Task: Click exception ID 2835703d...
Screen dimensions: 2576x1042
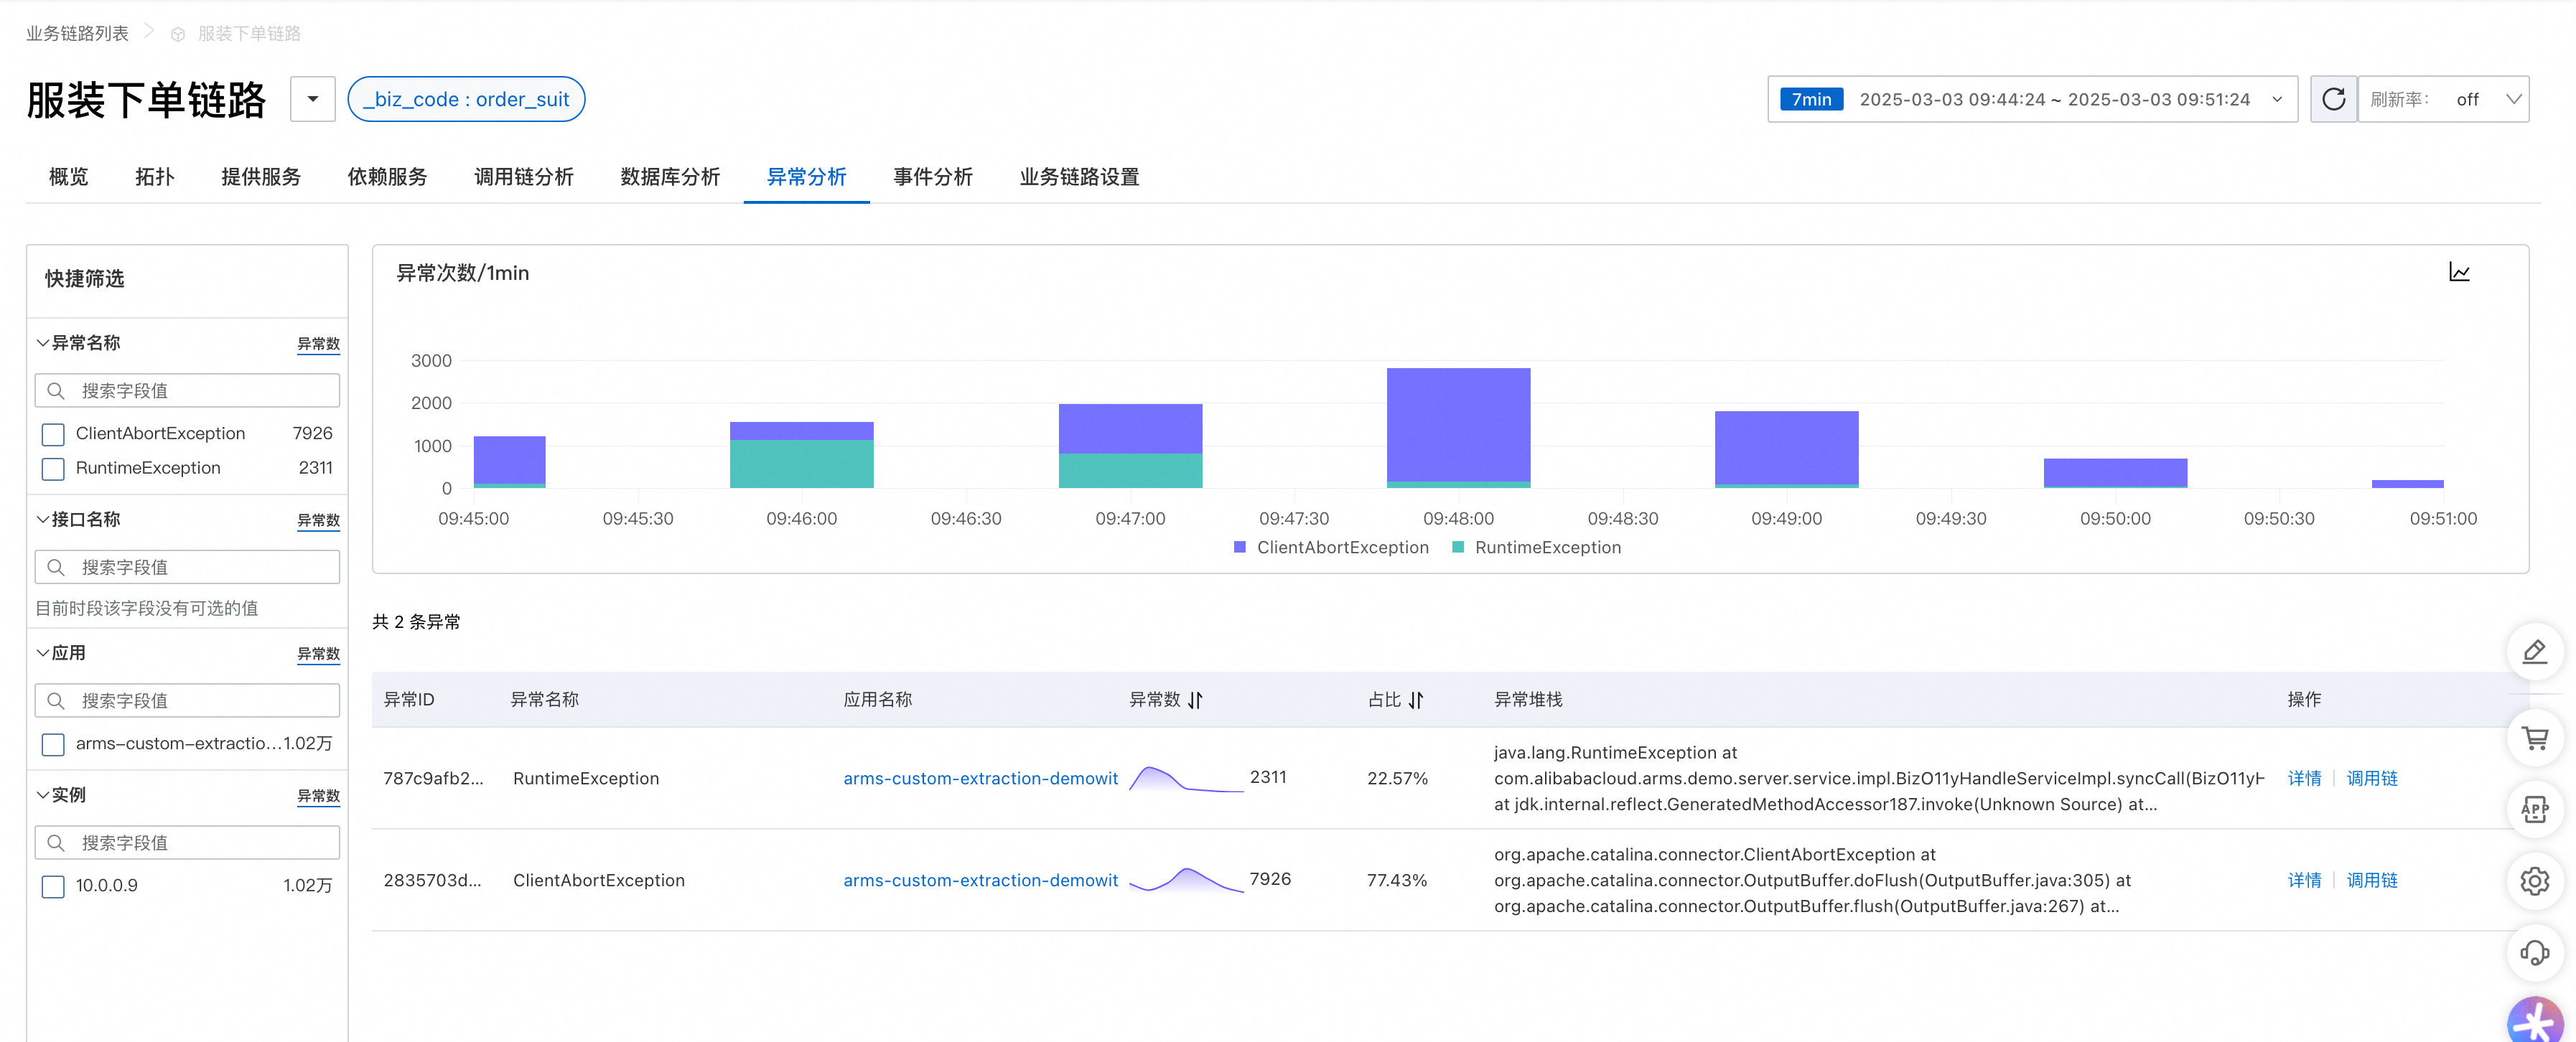Action: coord(432,880)
